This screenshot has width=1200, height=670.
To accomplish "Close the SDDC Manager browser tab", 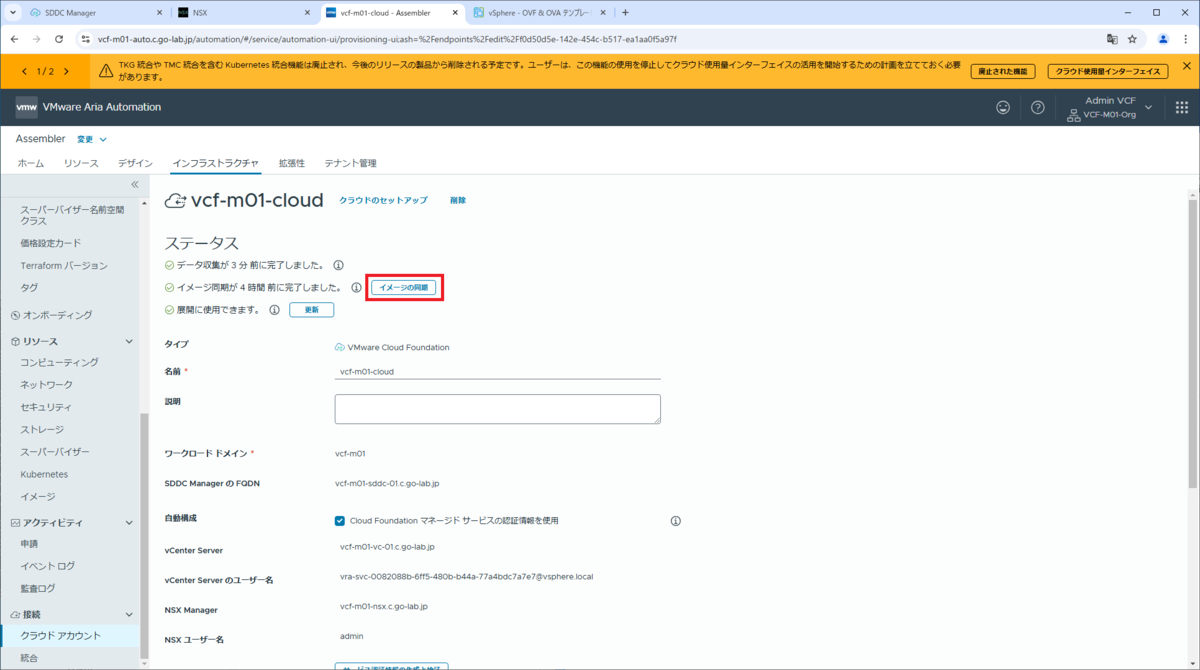I will [x=160, y=13].
